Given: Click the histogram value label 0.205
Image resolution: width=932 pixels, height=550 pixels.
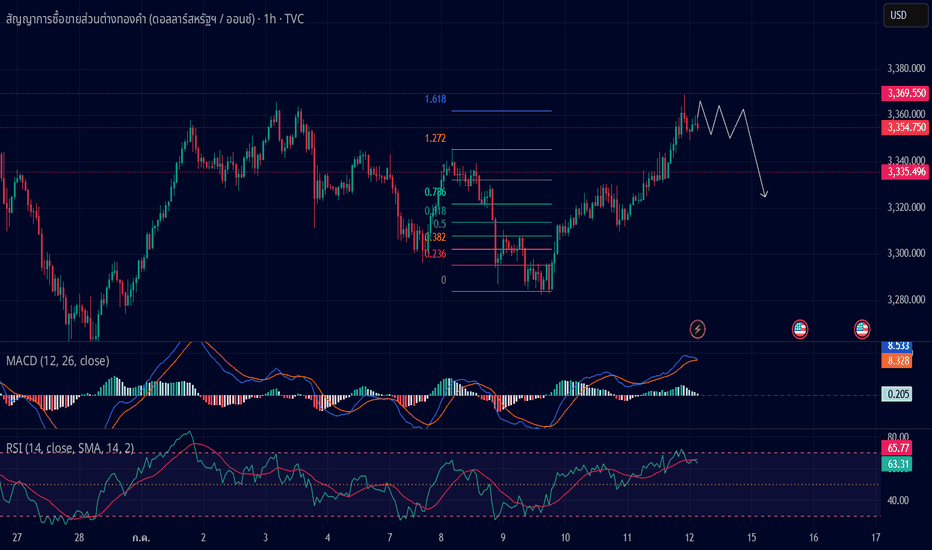Looking at the screenshot, I should point(896,394).
